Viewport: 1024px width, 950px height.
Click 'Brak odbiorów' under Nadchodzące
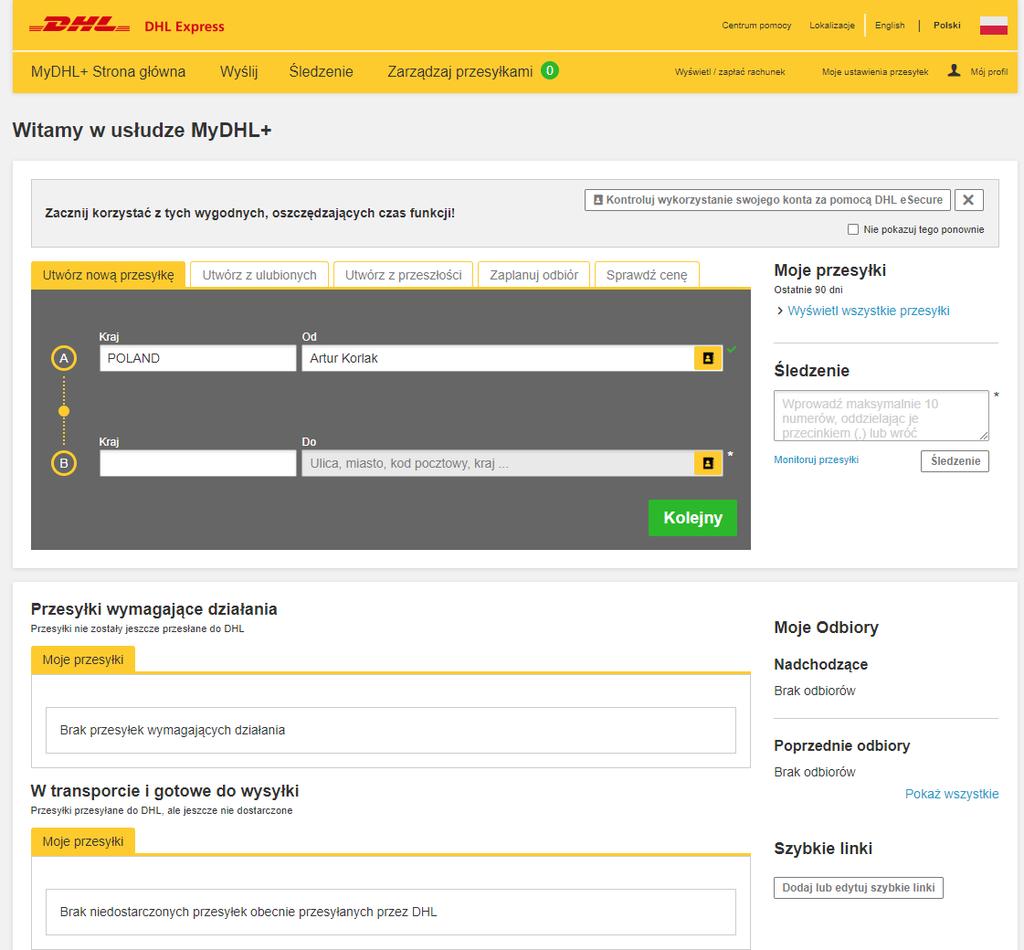point(814,691)
